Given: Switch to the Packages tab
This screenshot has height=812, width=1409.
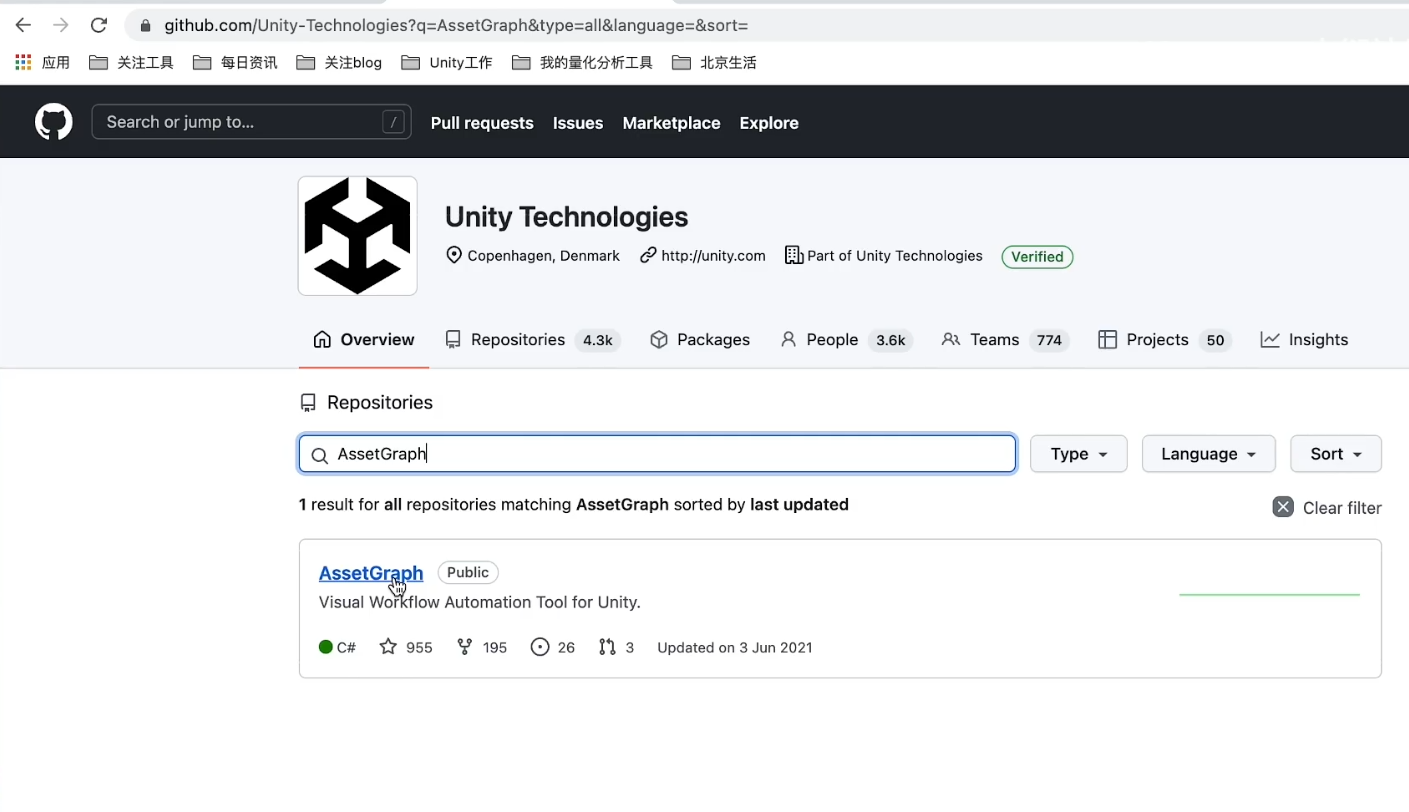Looking at the screenshot, I should [x=700, y=340].
